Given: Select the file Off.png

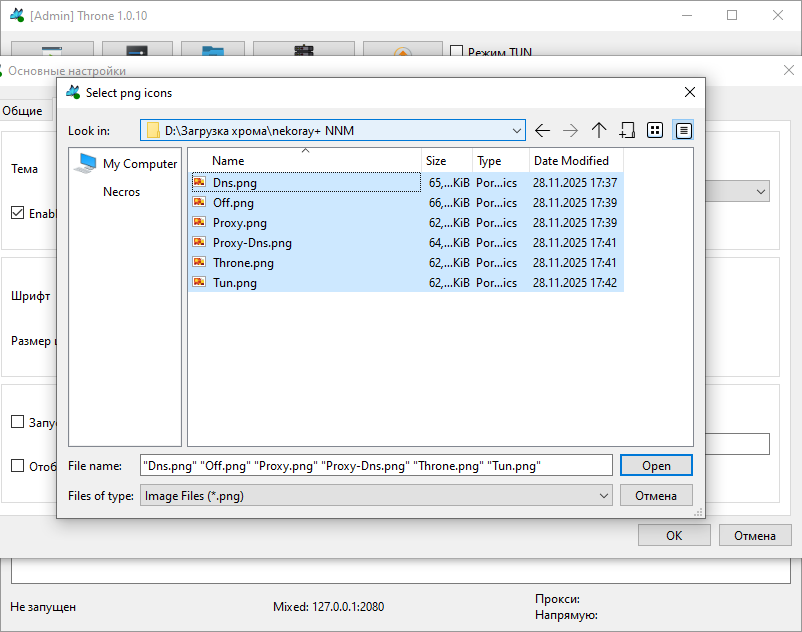Looking at the screenshot, I should tap(233, 202).
